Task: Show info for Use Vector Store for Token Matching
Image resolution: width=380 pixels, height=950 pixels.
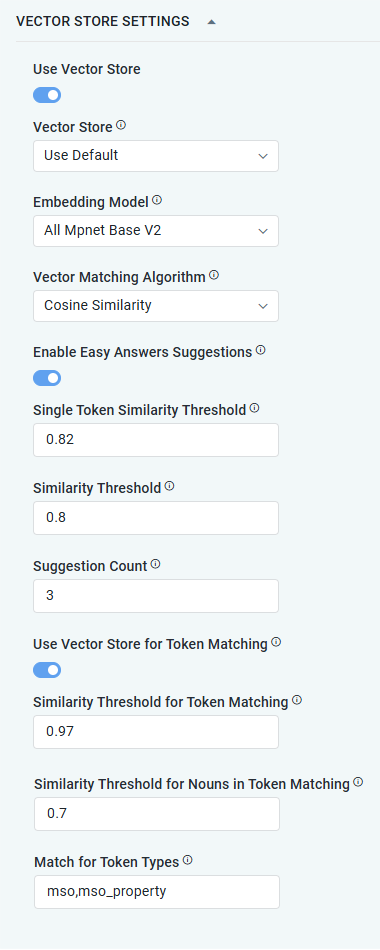Action: tap(276, 642)
